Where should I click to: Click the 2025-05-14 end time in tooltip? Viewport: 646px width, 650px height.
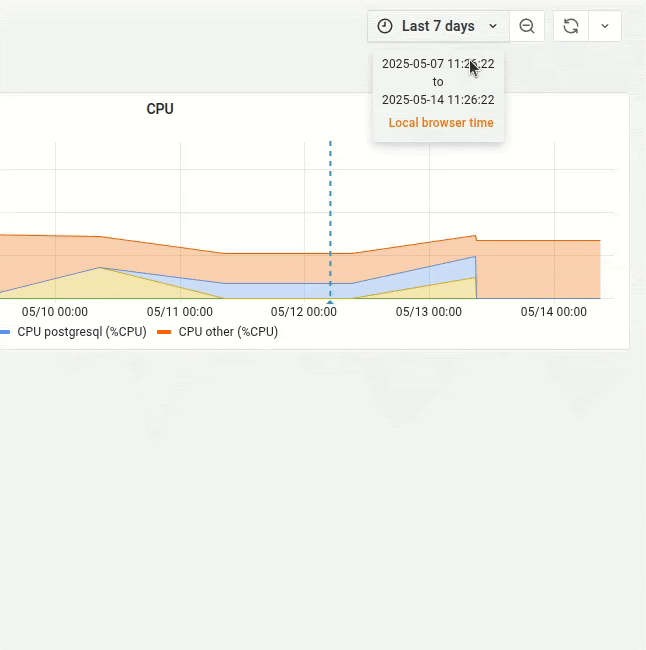click(x=438, y=100)
